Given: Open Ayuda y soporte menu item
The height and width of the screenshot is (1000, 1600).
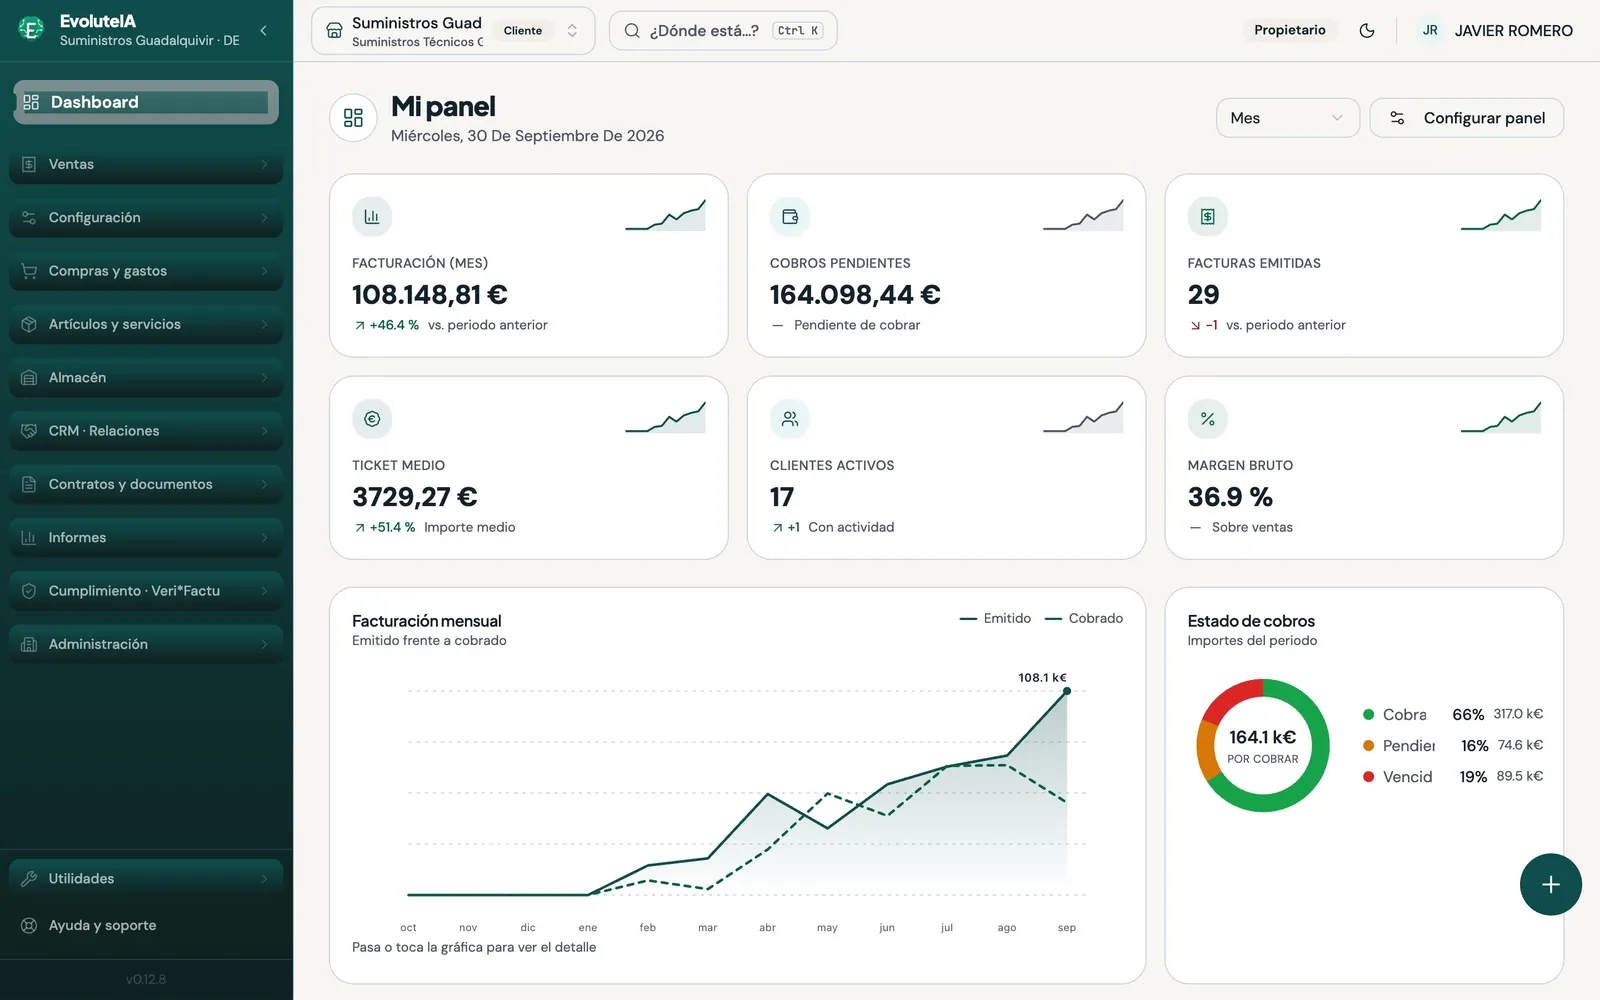Looking at the screenshot, I should 146,926.
